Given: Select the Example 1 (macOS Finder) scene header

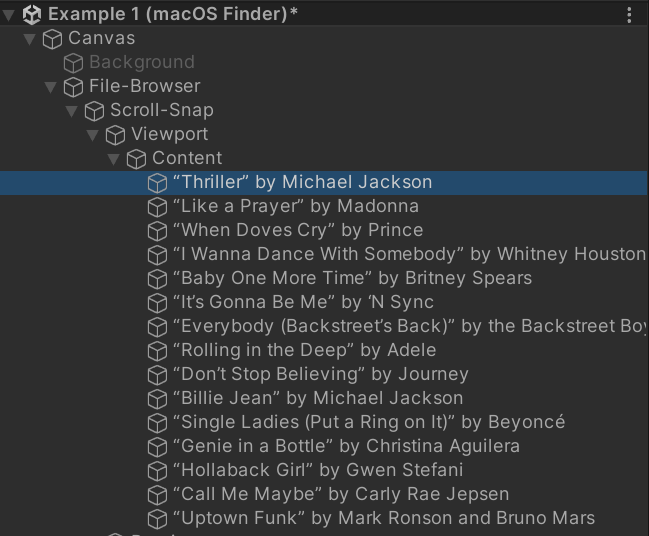Looking at the screenshot, I should pos(324,14).
